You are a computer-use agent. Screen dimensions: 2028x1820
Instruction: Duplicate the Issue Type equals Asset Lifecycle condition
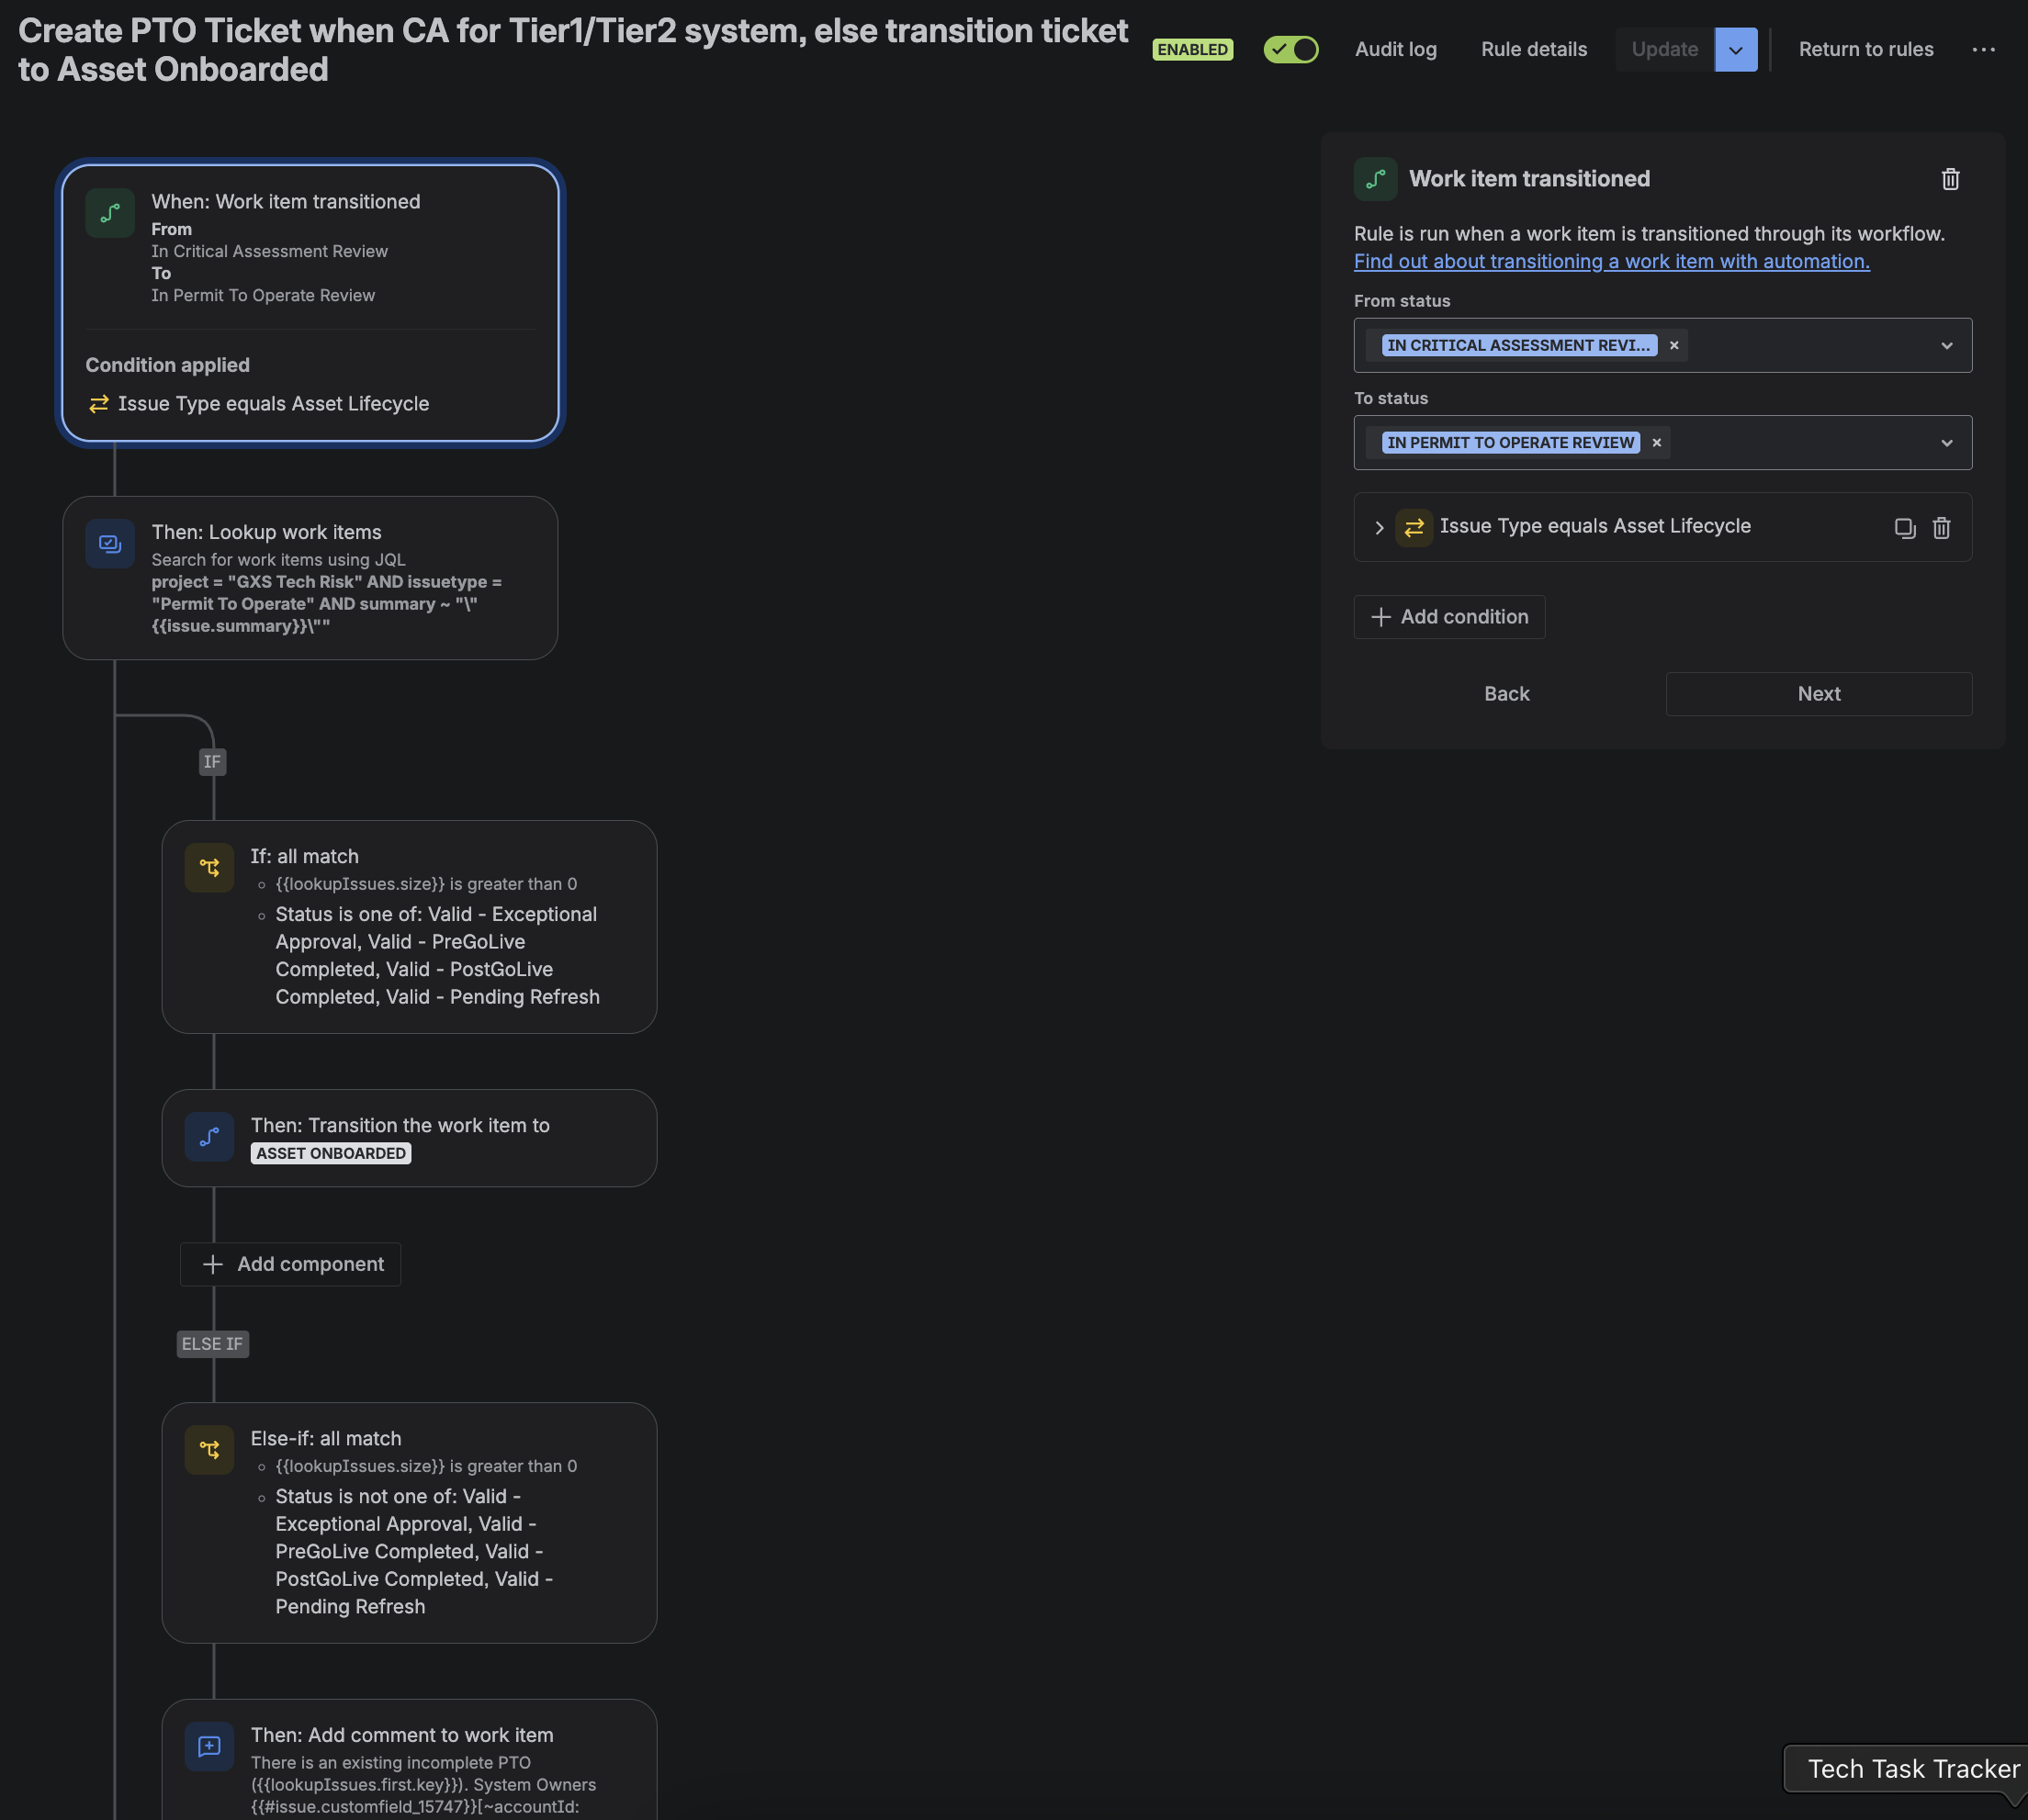tap(1905, 528)
